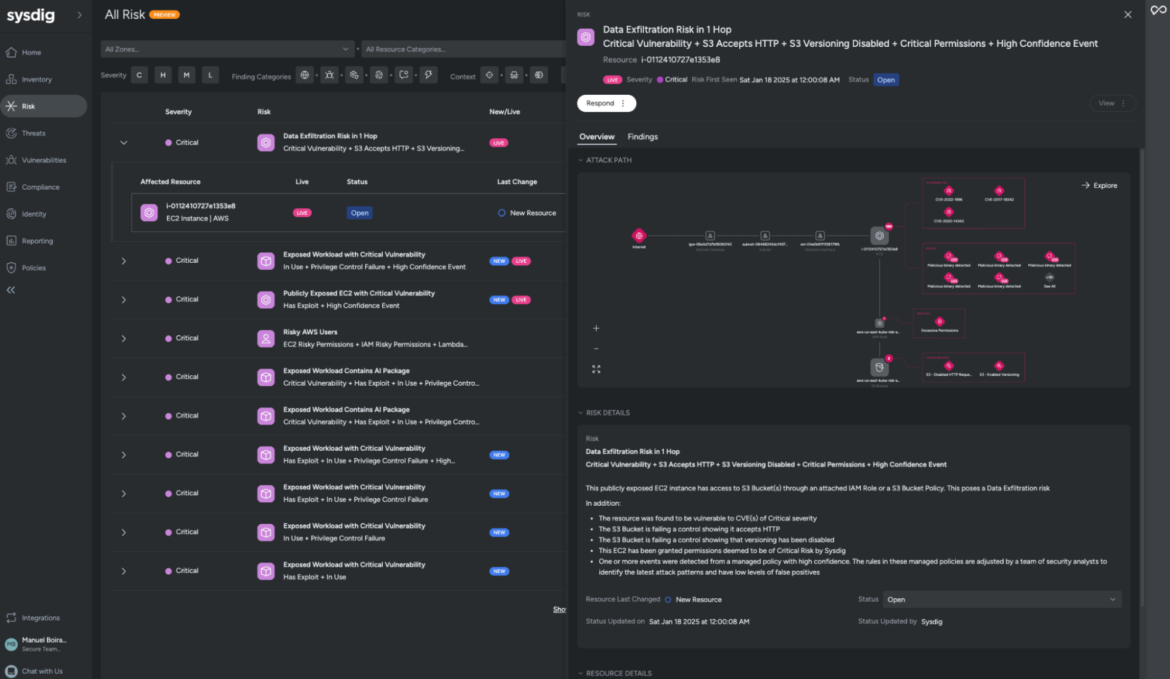
Task: Expand the Publicly Exposed EC2 row
Action: click(124, 300)
